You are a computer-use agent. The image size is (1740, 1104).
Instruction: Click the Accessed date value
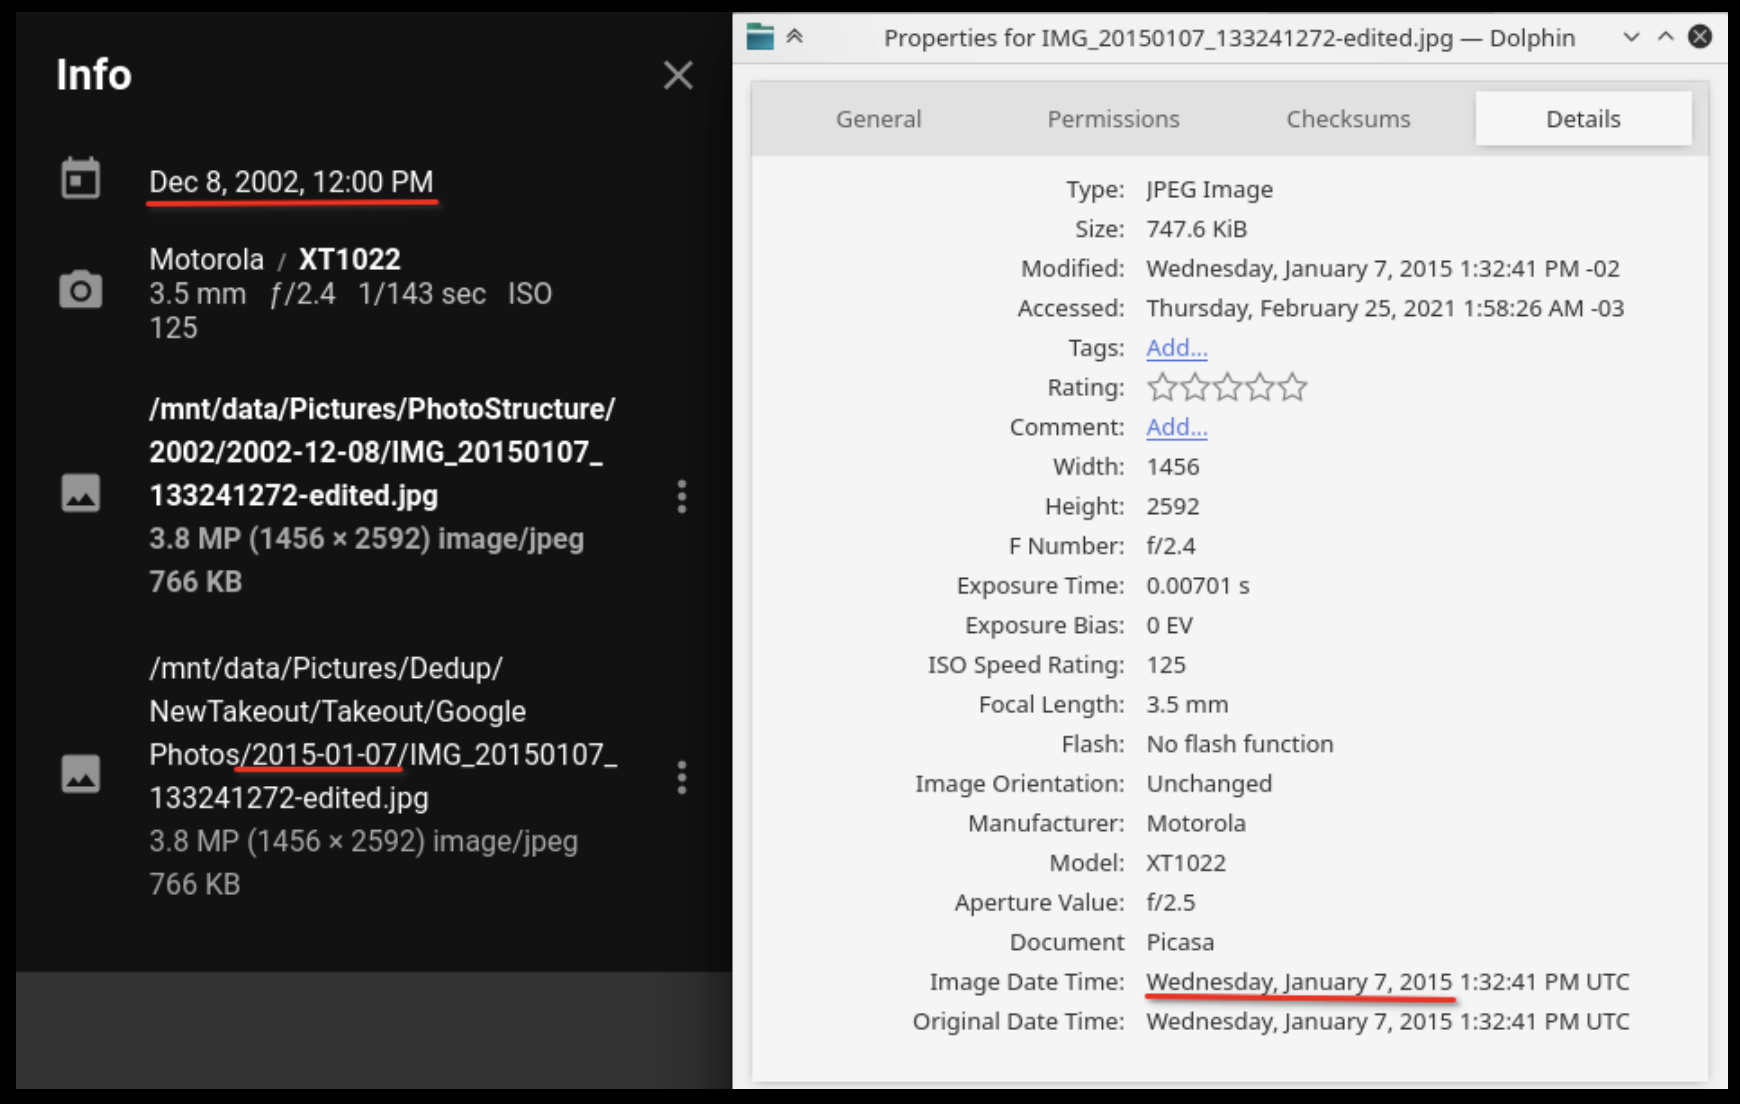point(1385,308)
